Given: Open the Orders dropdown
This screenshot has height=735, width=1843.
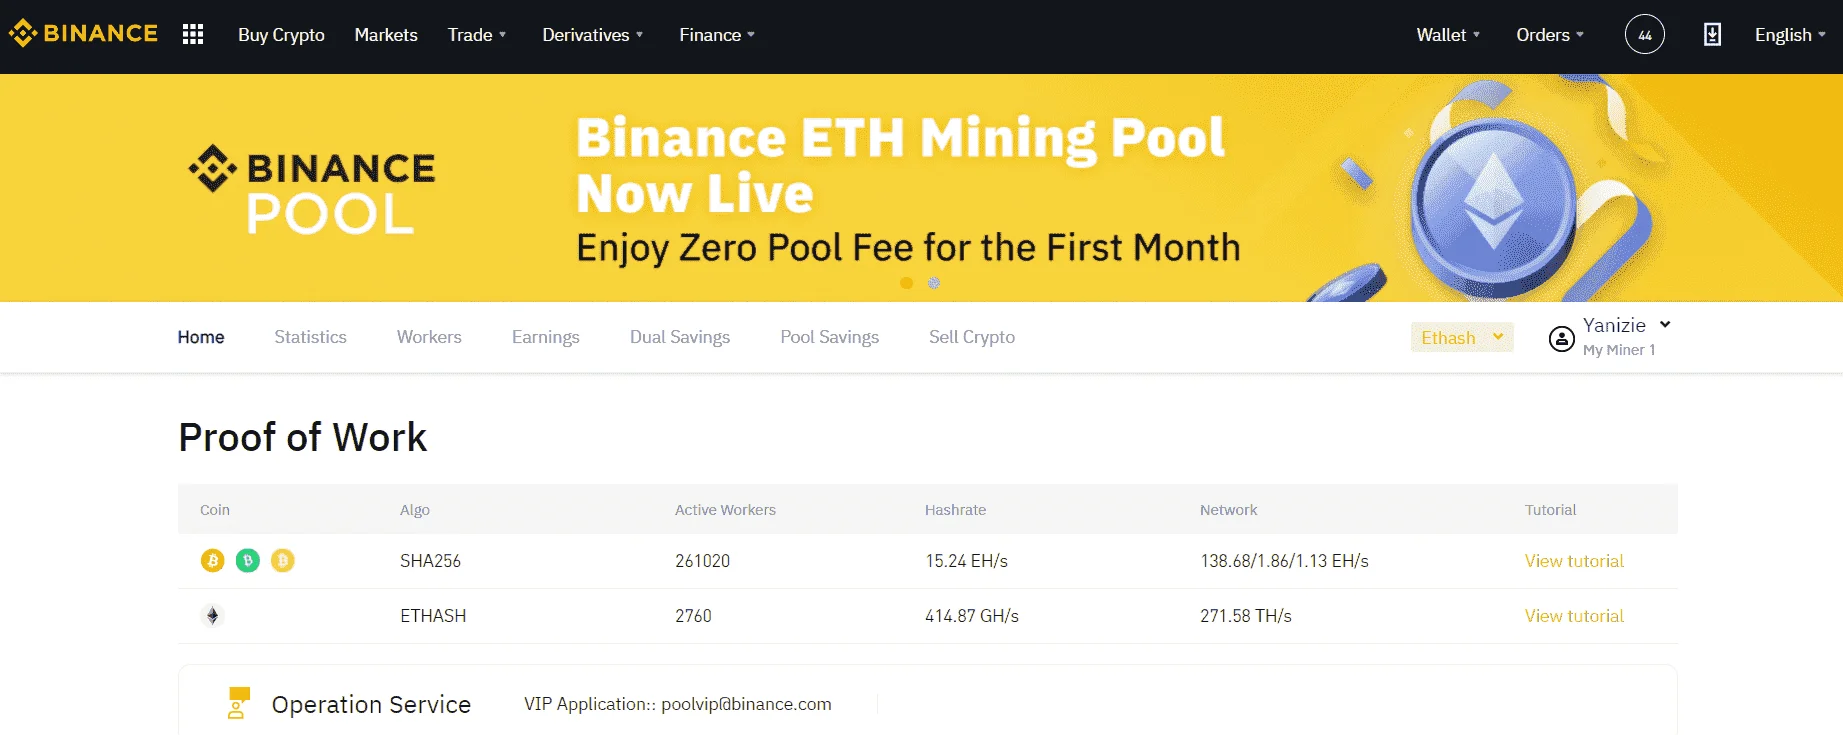Looking at the screenshot, I should tap(1550, 35).
